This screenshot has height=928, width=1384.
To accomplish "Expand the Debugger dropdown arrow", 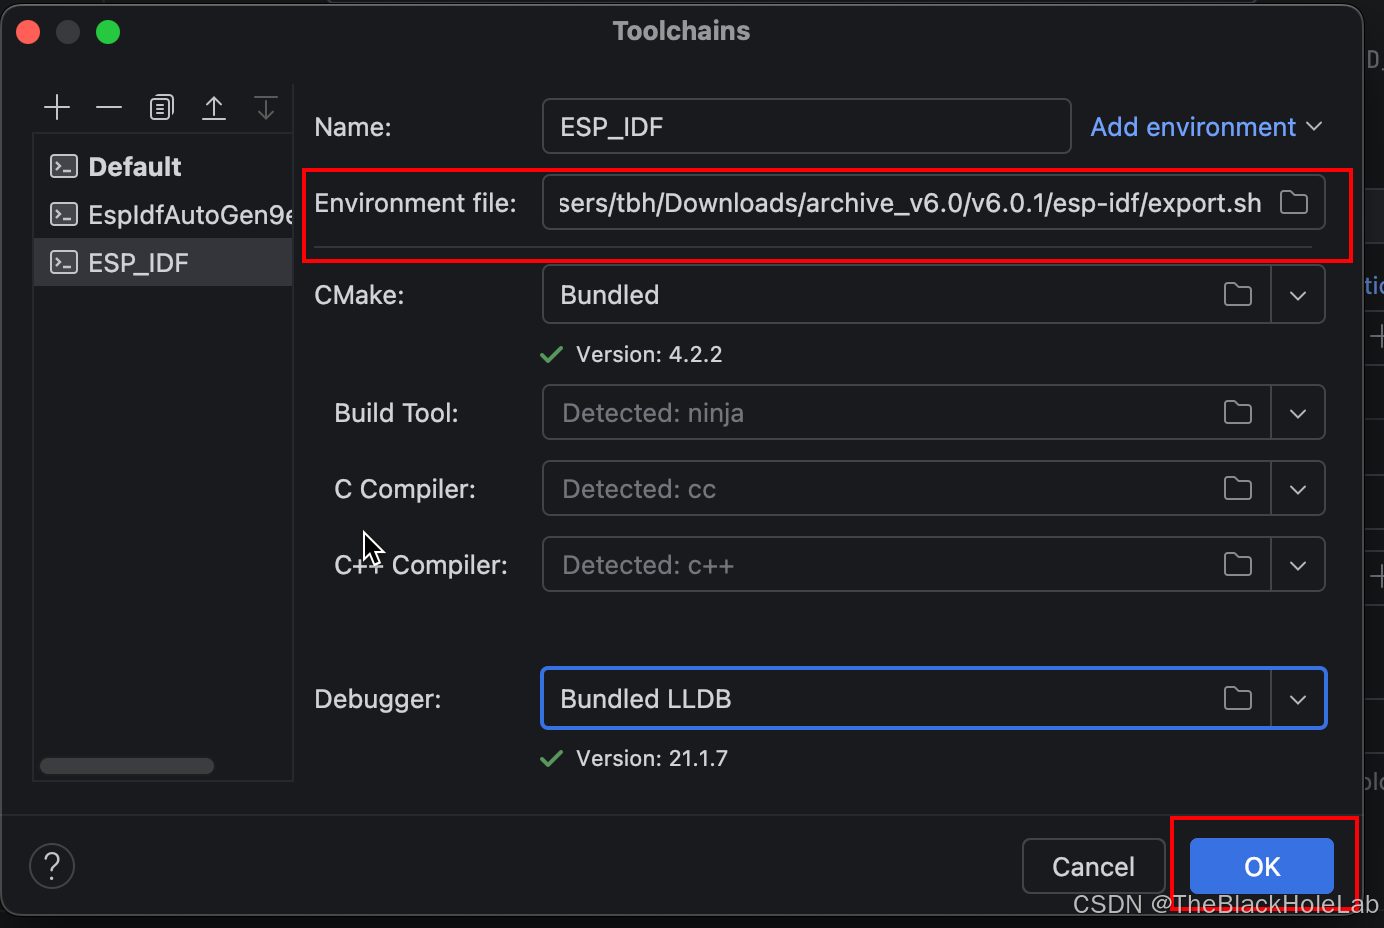I will click(1298, 699).
